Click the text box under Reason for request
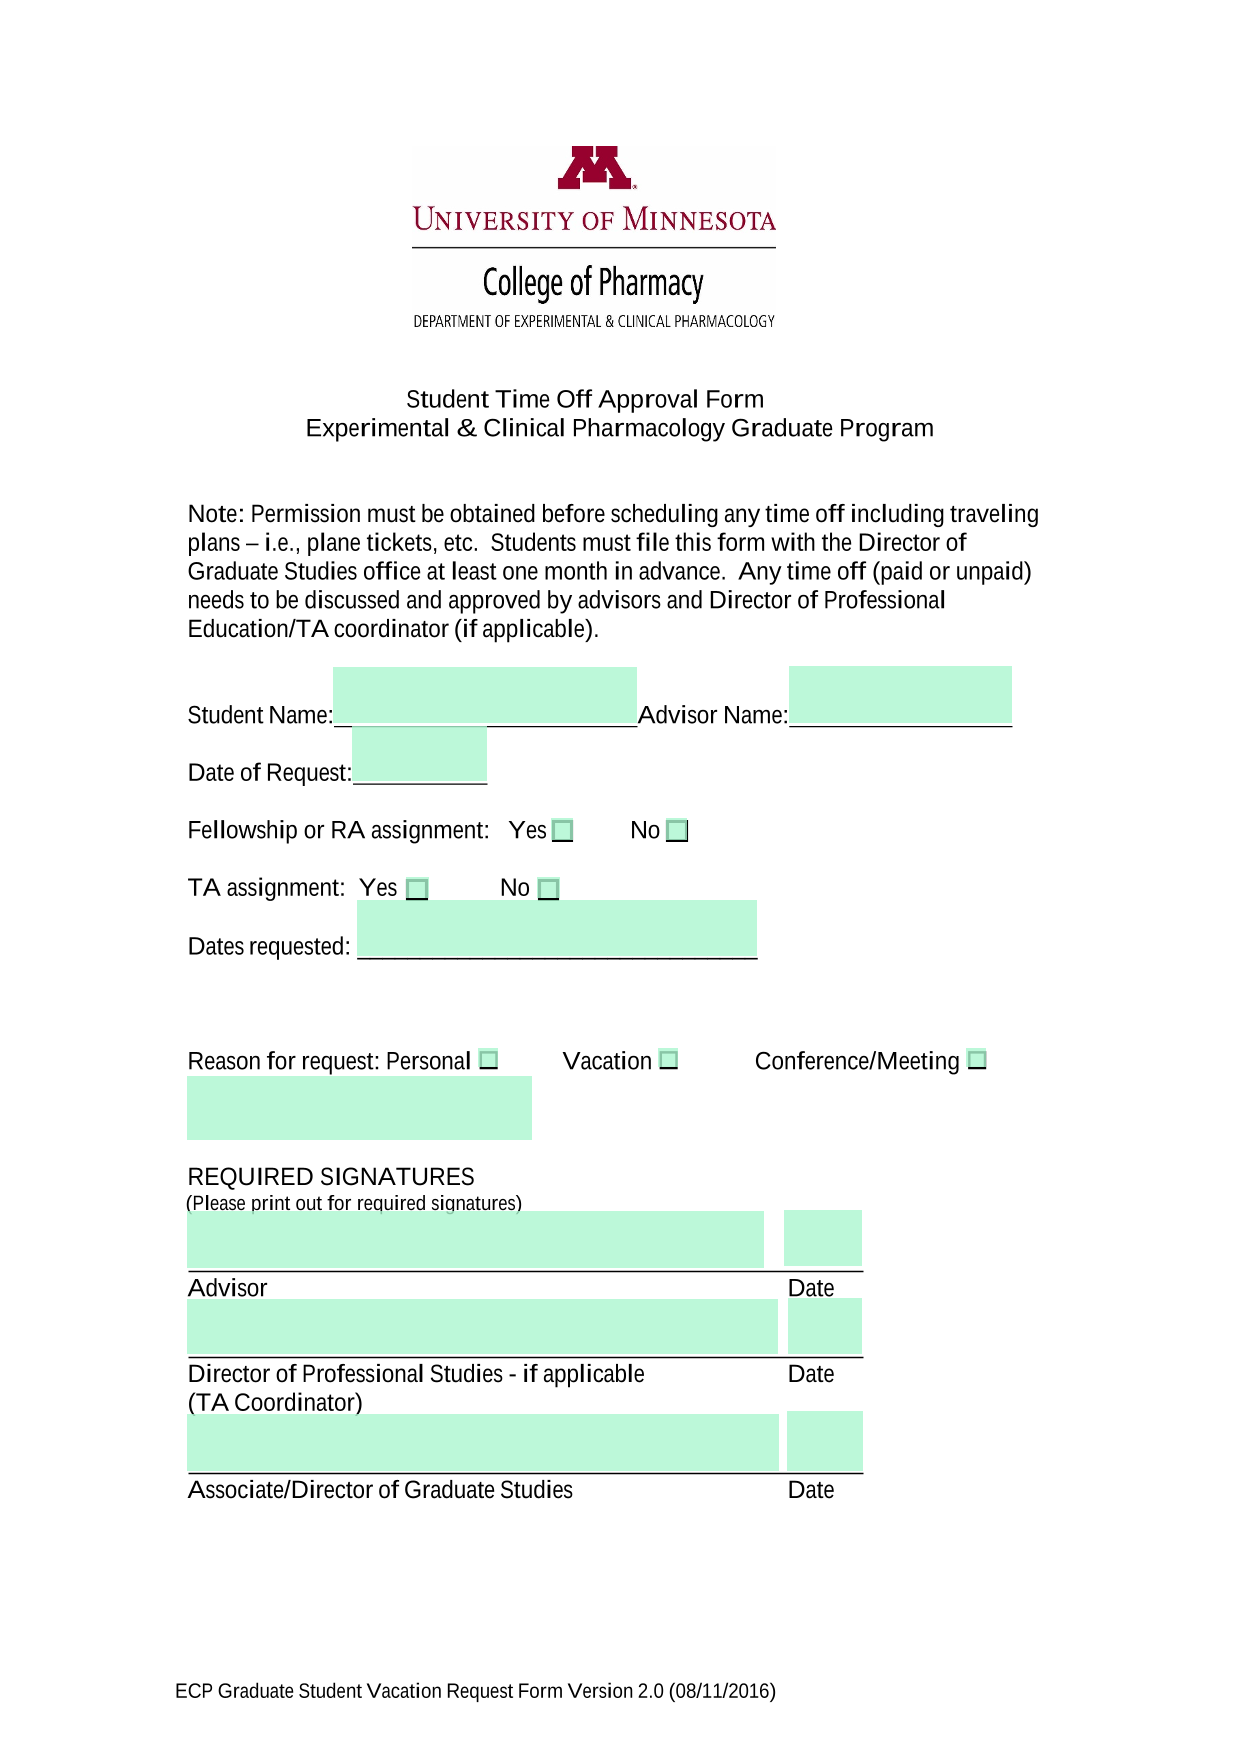Image resolution: width=1239 pixels, height=1754 pixels. pos(359,1108)
